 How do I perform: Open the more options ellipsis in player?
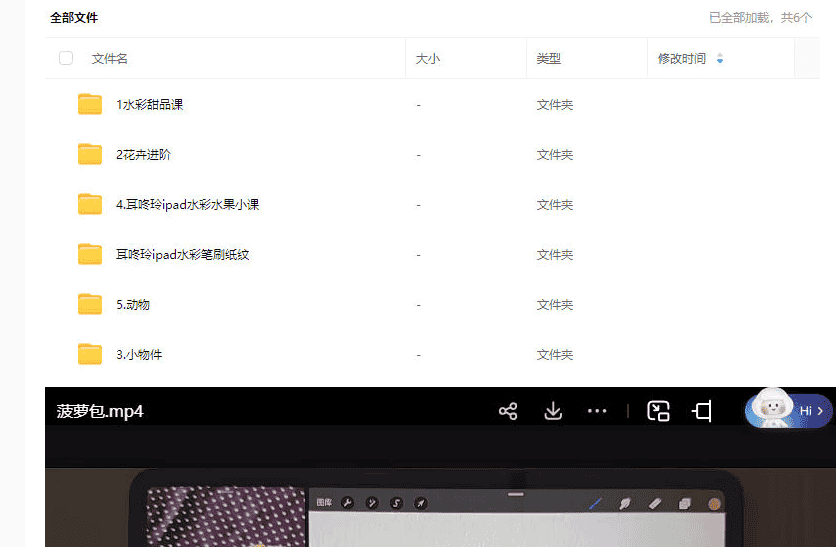pos(597,411)
